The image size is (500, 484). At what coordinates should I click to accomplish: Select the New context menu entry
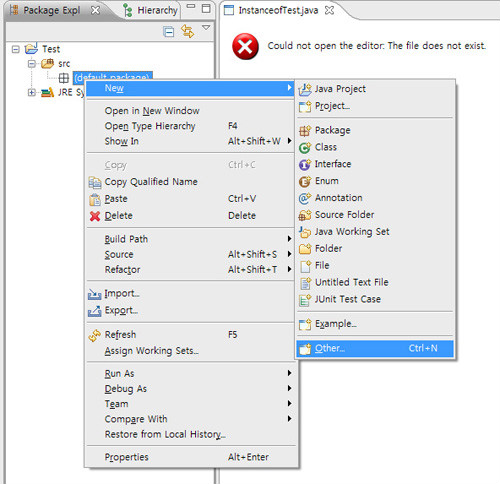190,88
